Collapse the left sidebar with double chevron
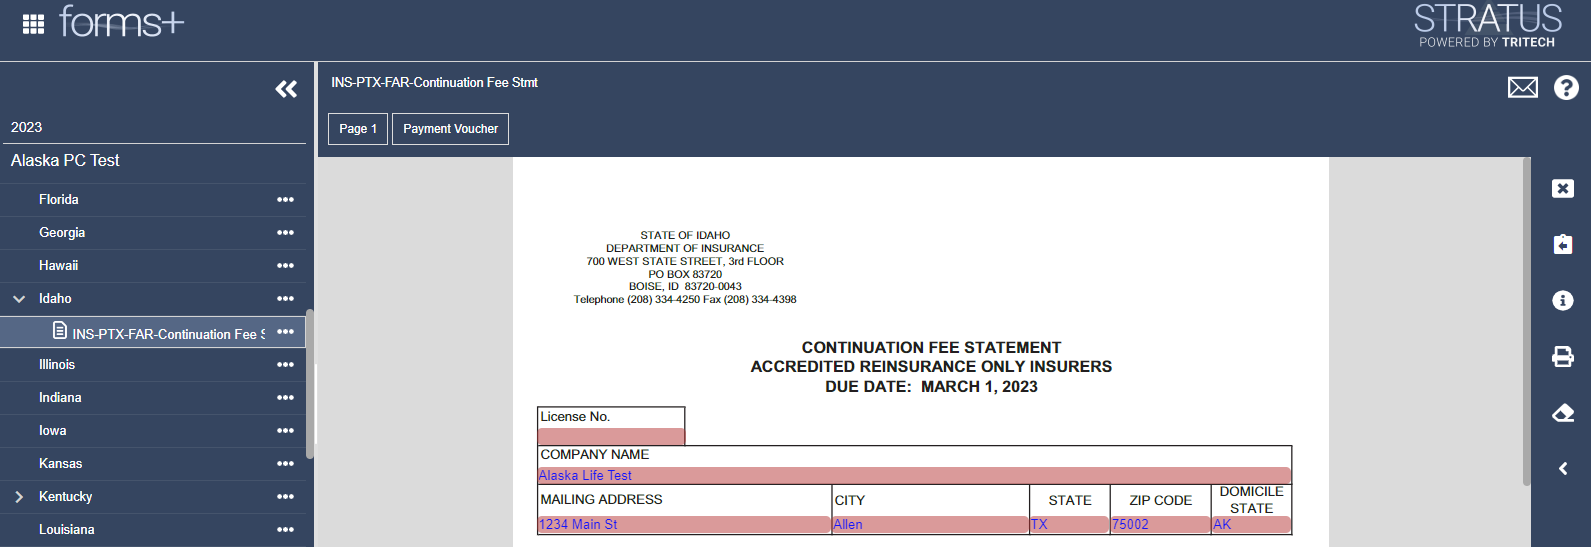This screenshot has height=547, width=1591. pos(286,89)
